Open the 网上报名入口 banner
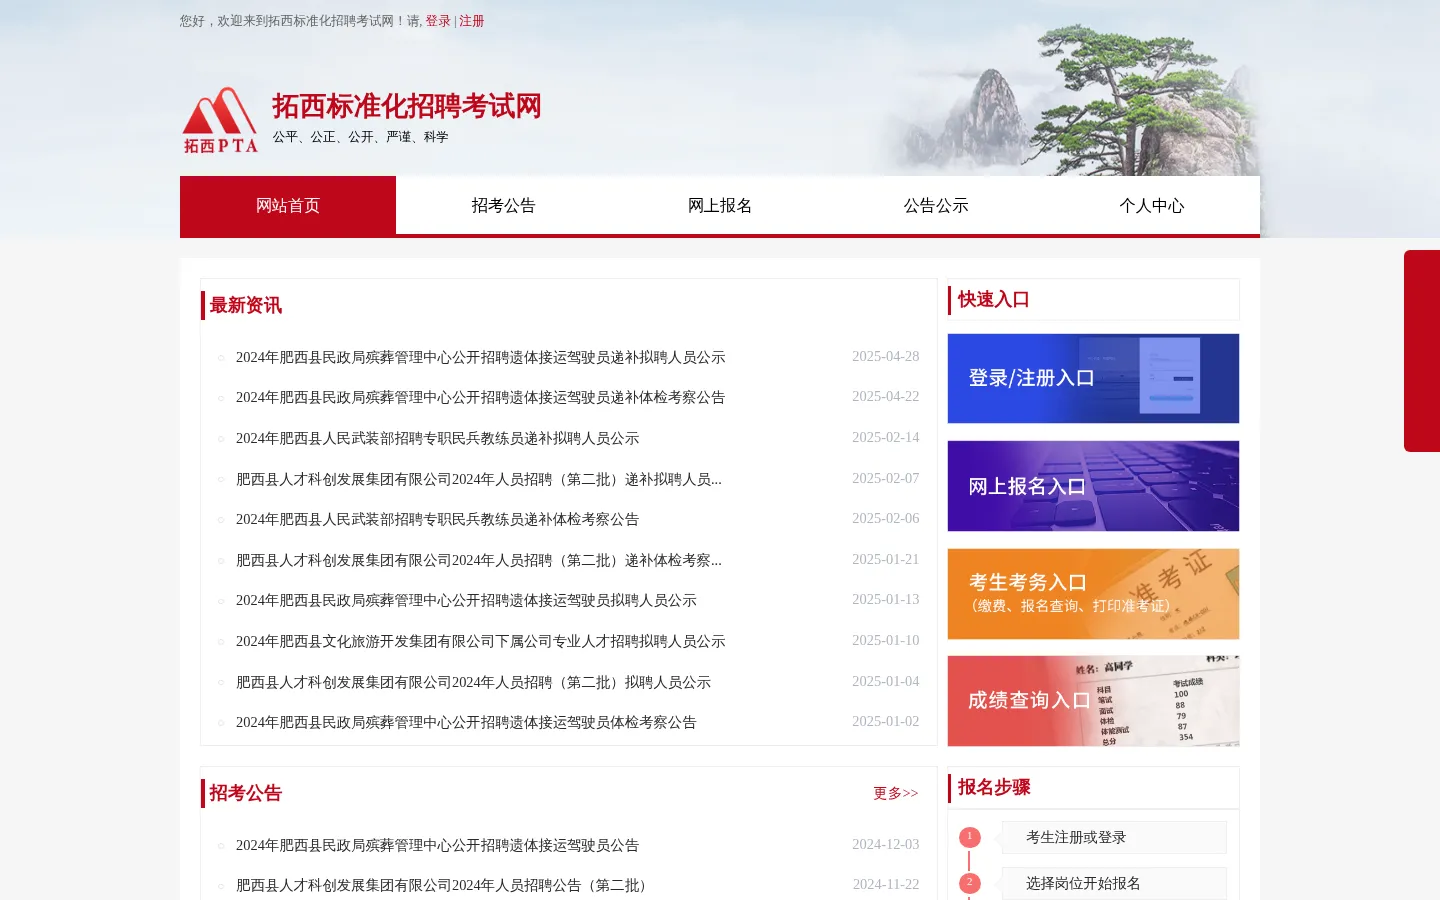Screen dimensions: 1440x900 point(1093,486)
